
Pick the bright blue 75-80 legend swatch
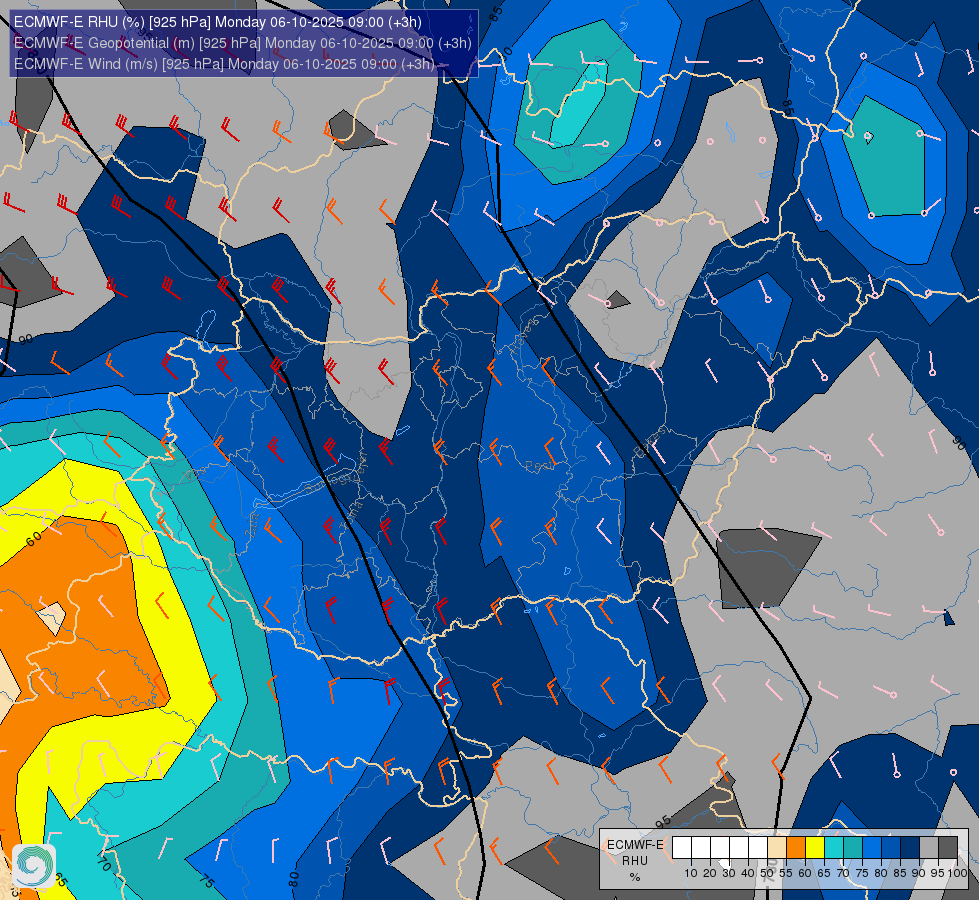click(x=872, y=847)
